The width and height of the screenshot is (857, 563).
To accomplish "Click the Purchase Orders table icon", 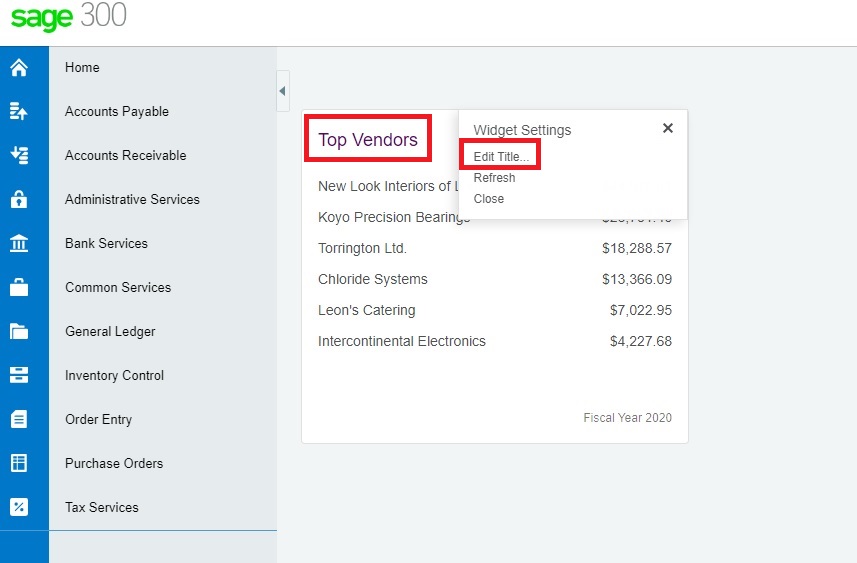I will 19,463.
